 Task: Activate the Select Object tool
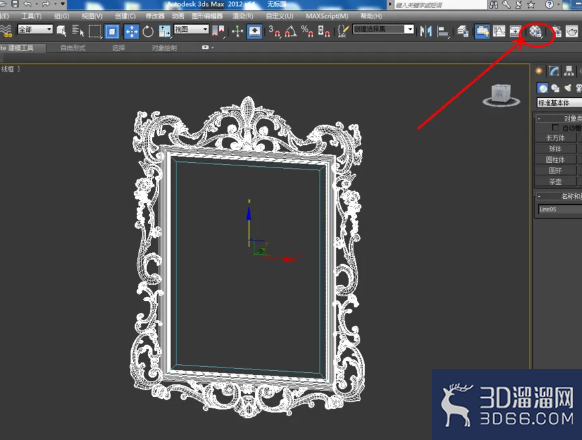click(x=62, y=31)
